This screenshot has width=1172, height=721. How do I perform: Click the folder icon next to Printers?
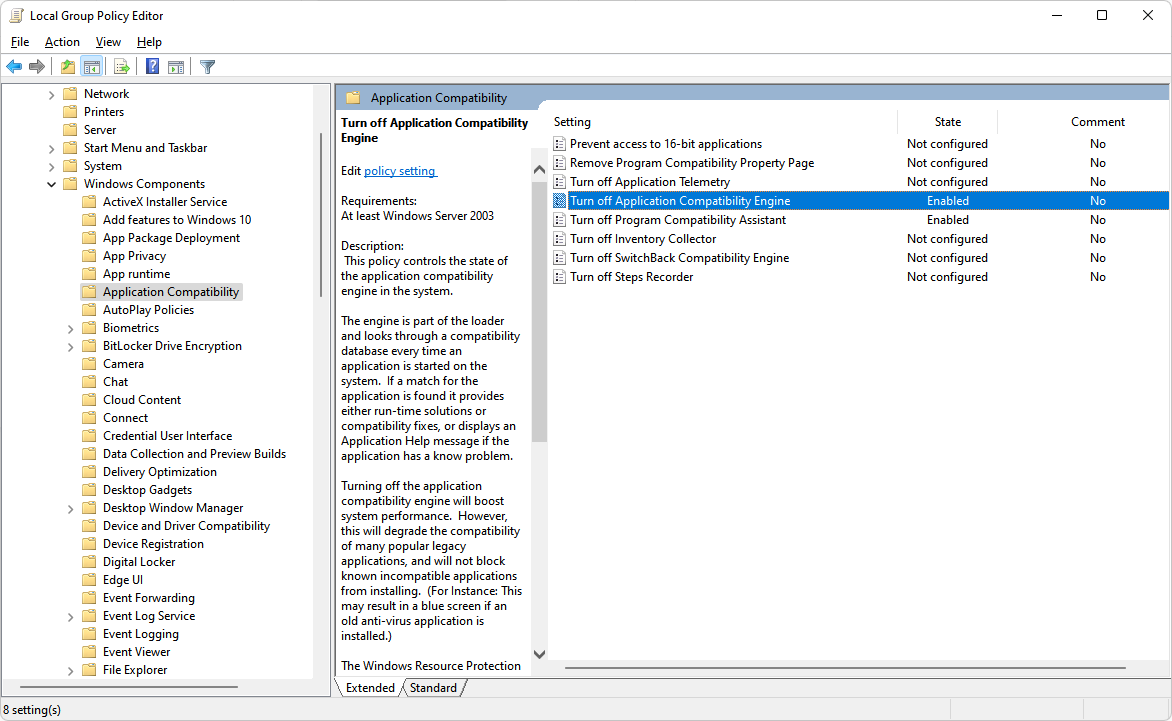pos(71,111)
